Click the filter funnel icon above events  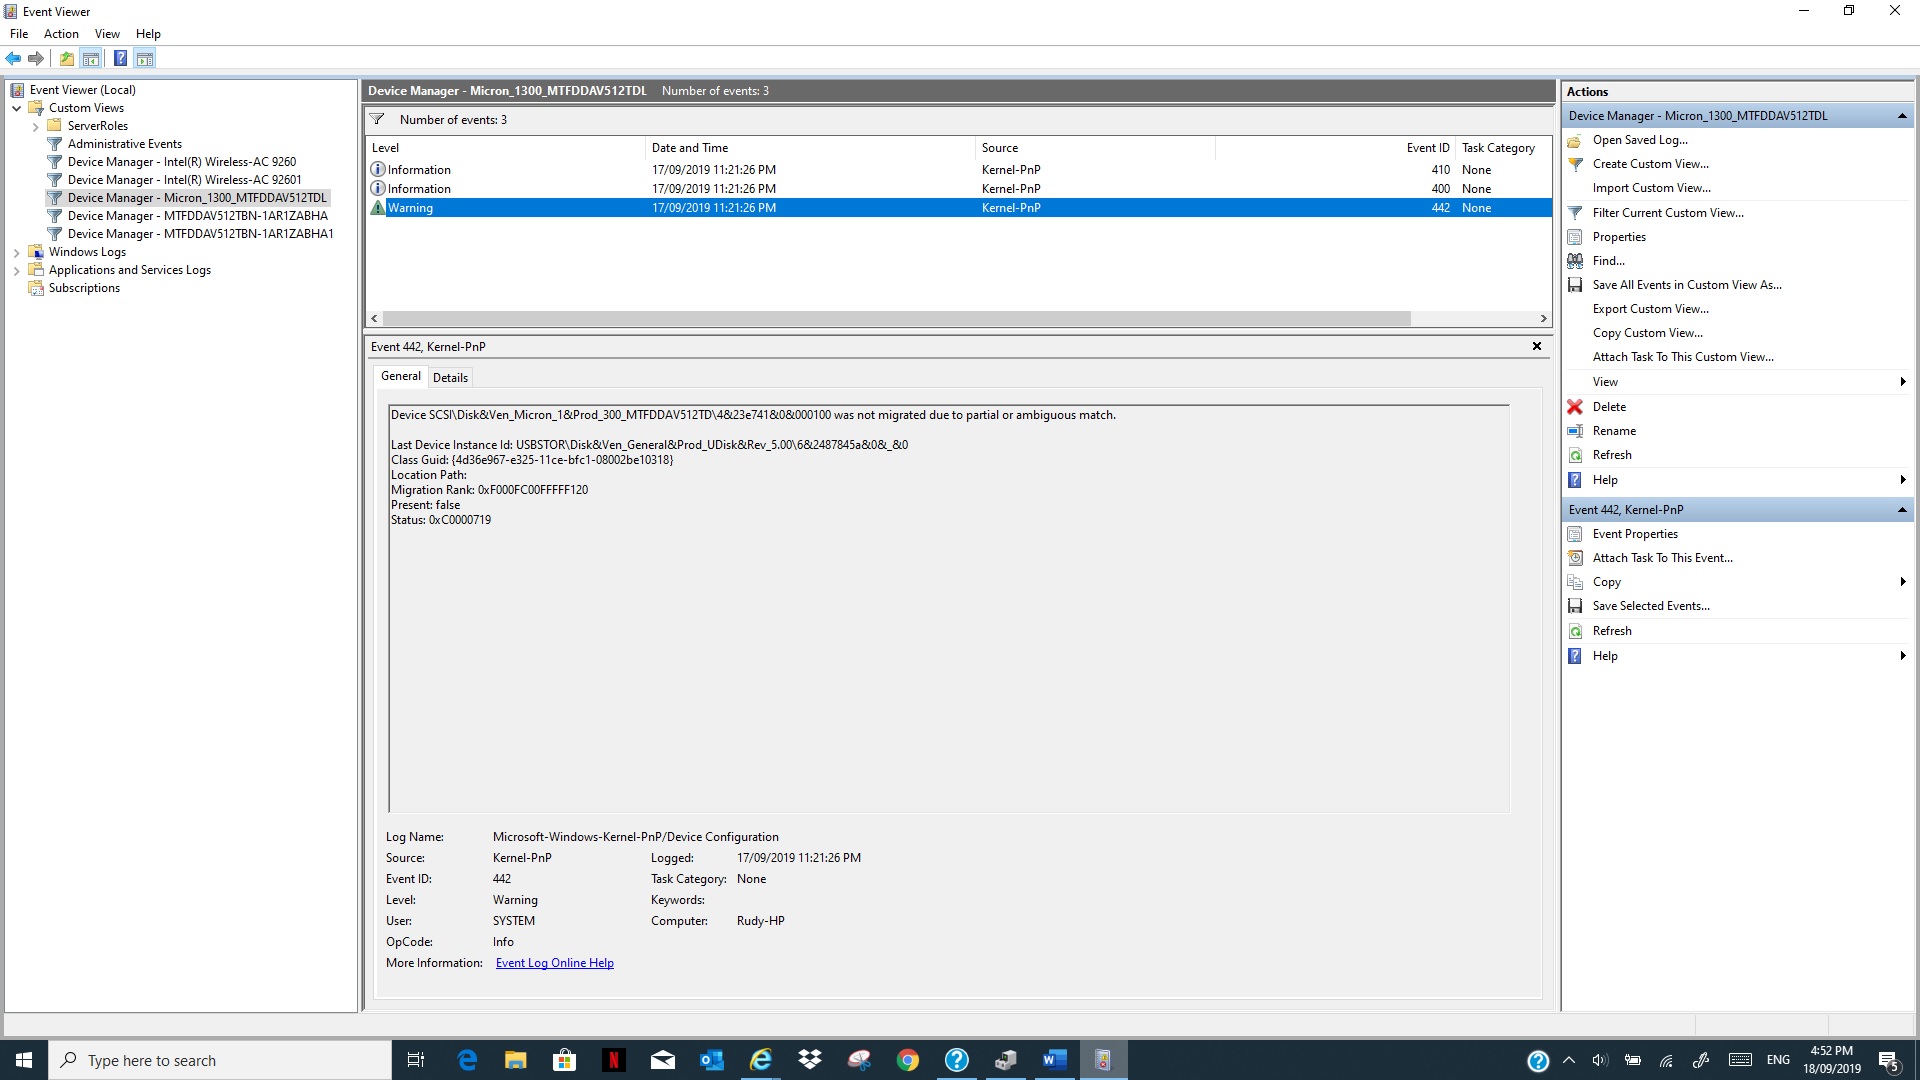pos(377,120)
